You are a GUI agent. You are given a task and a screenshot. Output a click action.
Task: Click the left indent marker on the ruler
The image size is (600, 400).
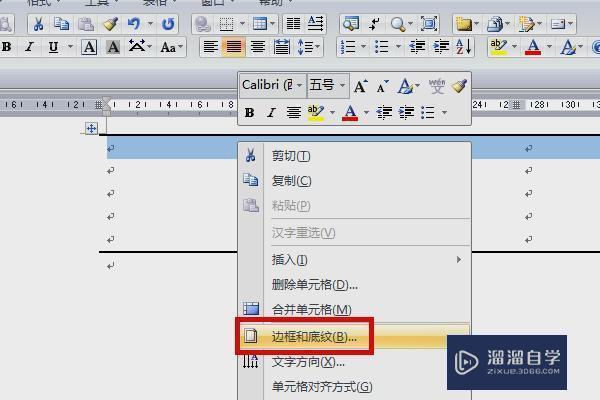(x=106, y=106)
